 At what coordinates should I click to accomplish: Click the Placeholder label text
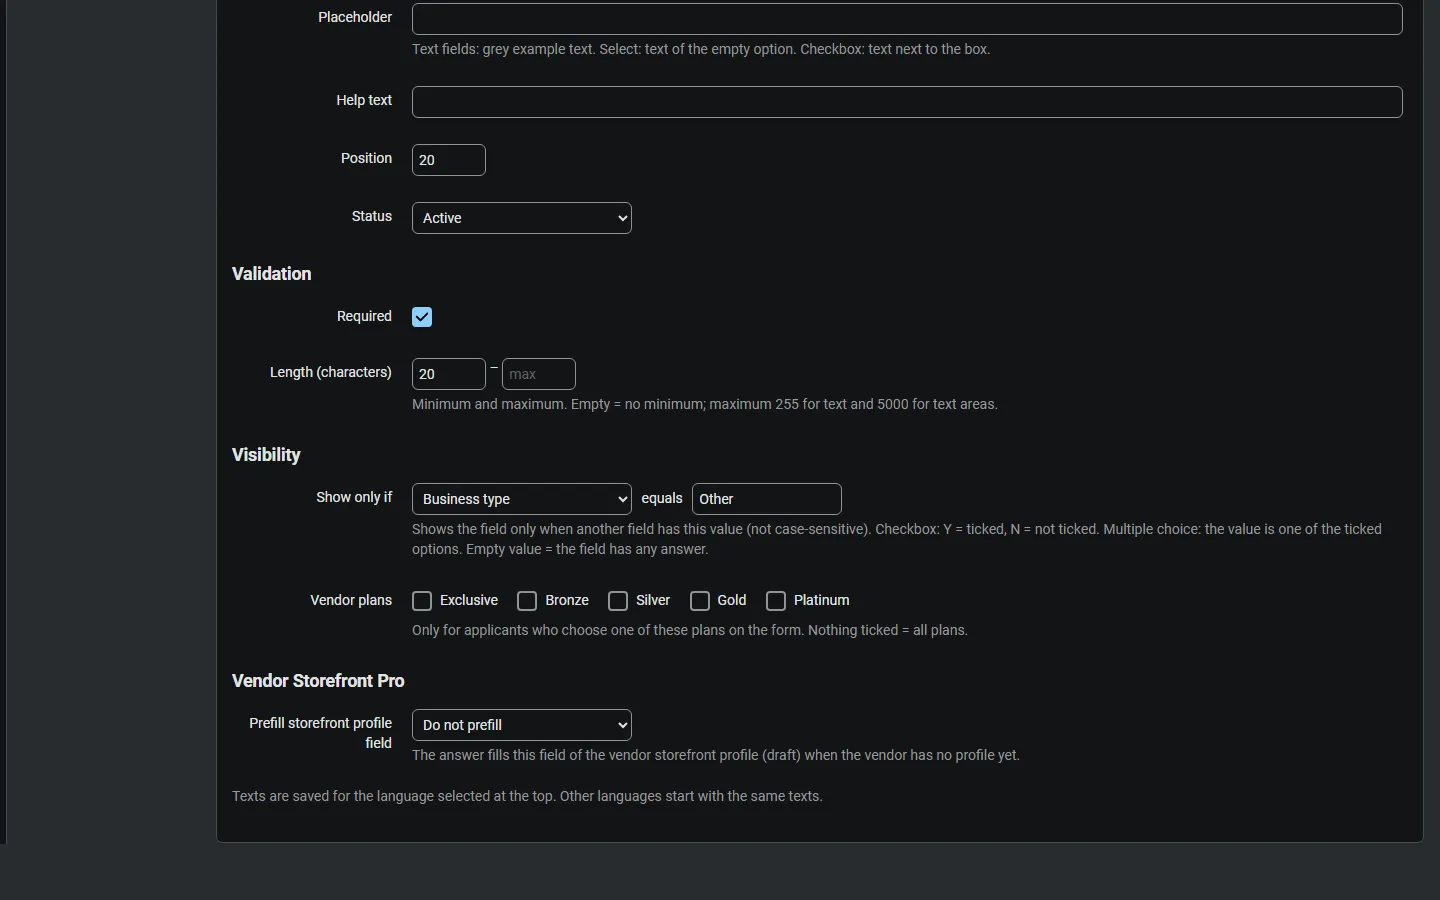[x=355, y=17]
